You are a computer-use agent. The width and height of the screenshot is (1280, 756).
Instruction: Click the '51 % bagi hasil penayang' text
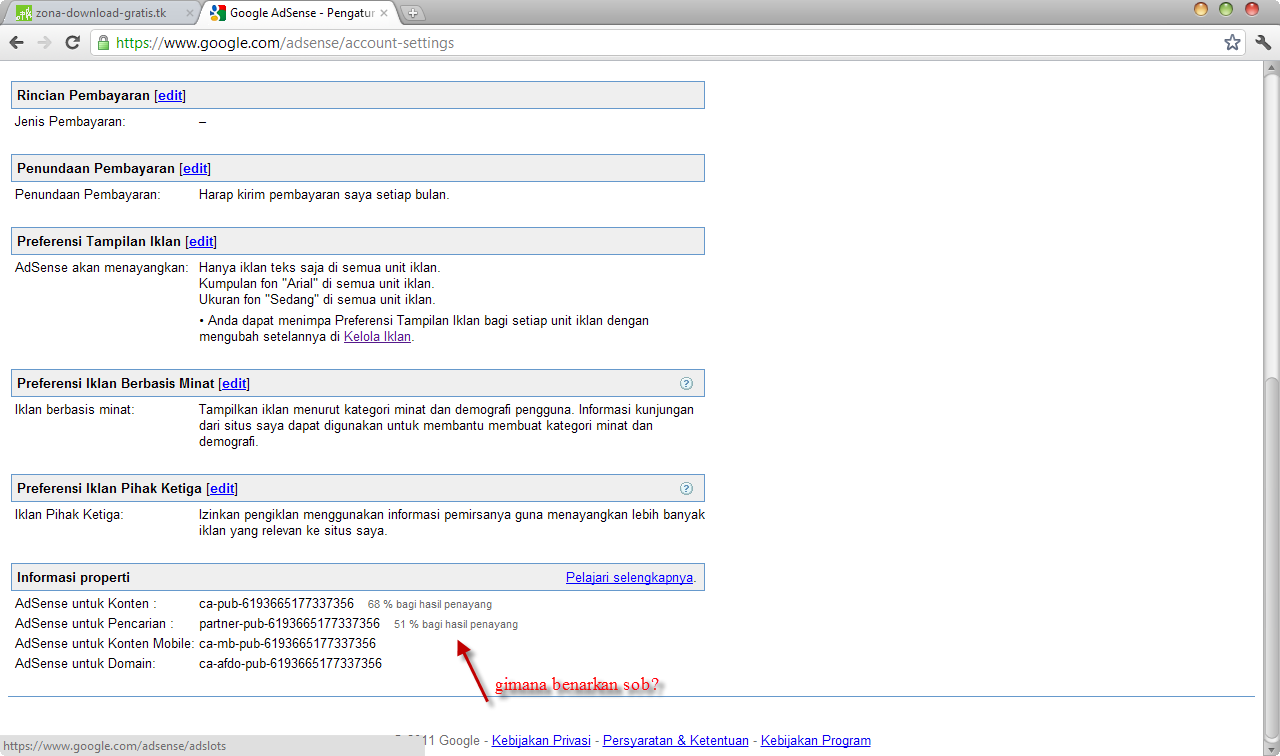(456, 625)
